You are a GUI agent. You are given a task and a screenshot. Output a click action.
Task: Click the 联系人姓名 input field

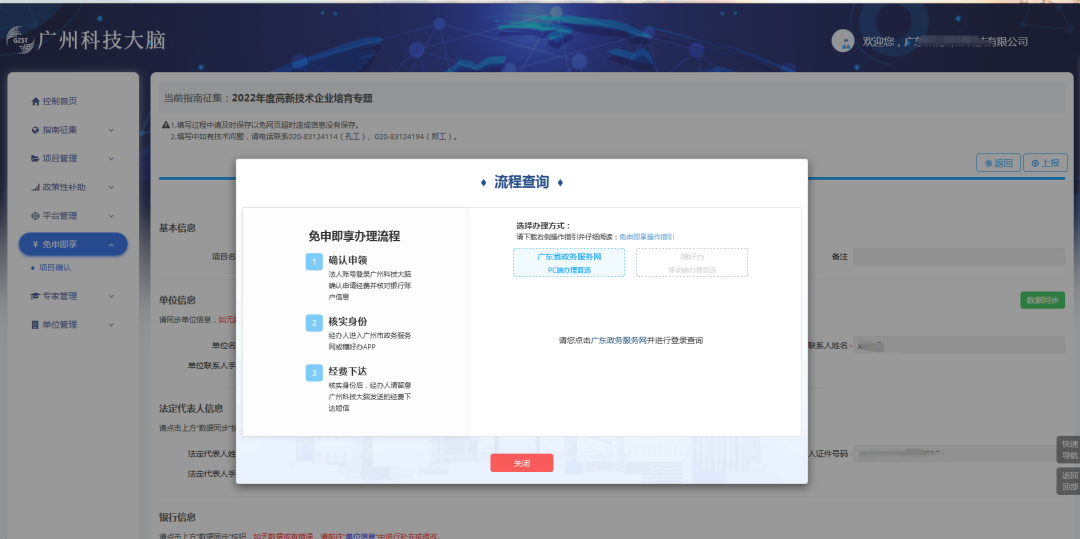pos(959,345)
